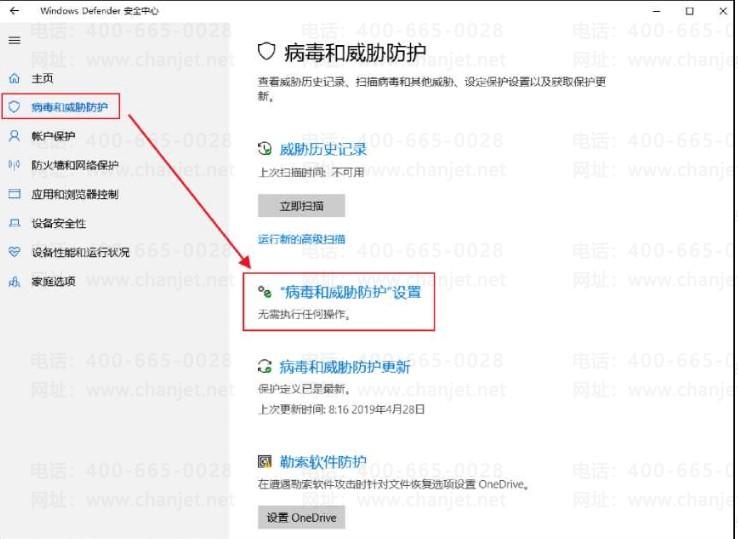Image resolution: width=738 pixels, height=539 pixels.
Task: Click the large shield icon in page heading
Action: click(x=266, y=51)
